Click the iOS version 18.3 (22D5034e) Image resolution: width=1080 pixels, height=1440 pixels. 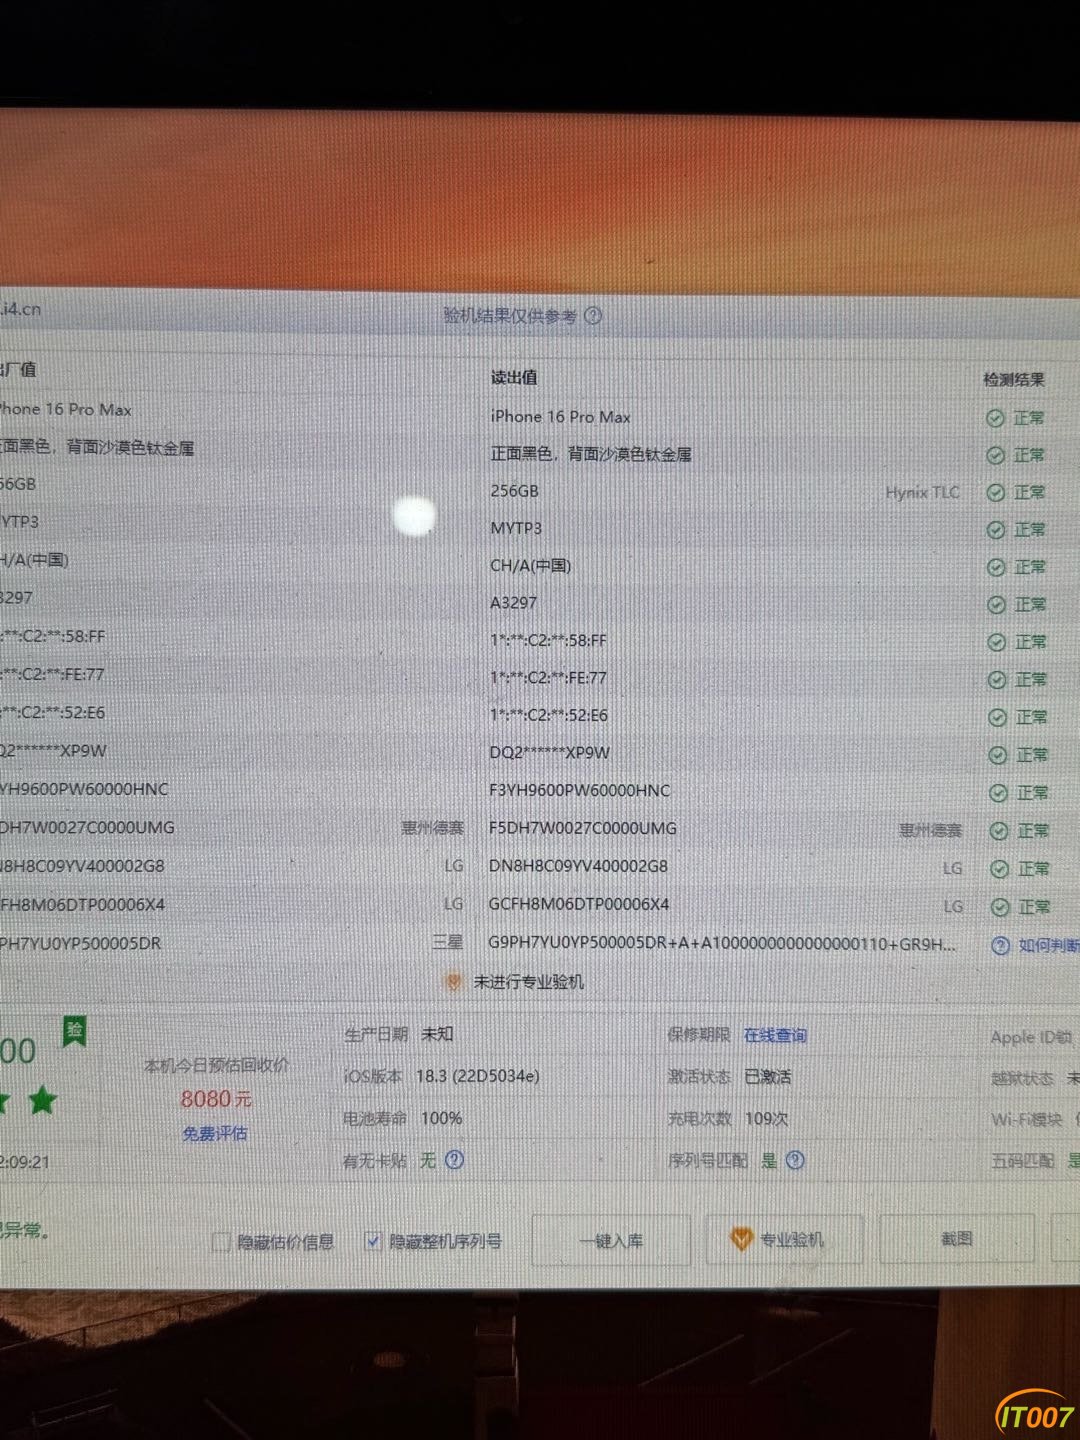point(477,1076)
